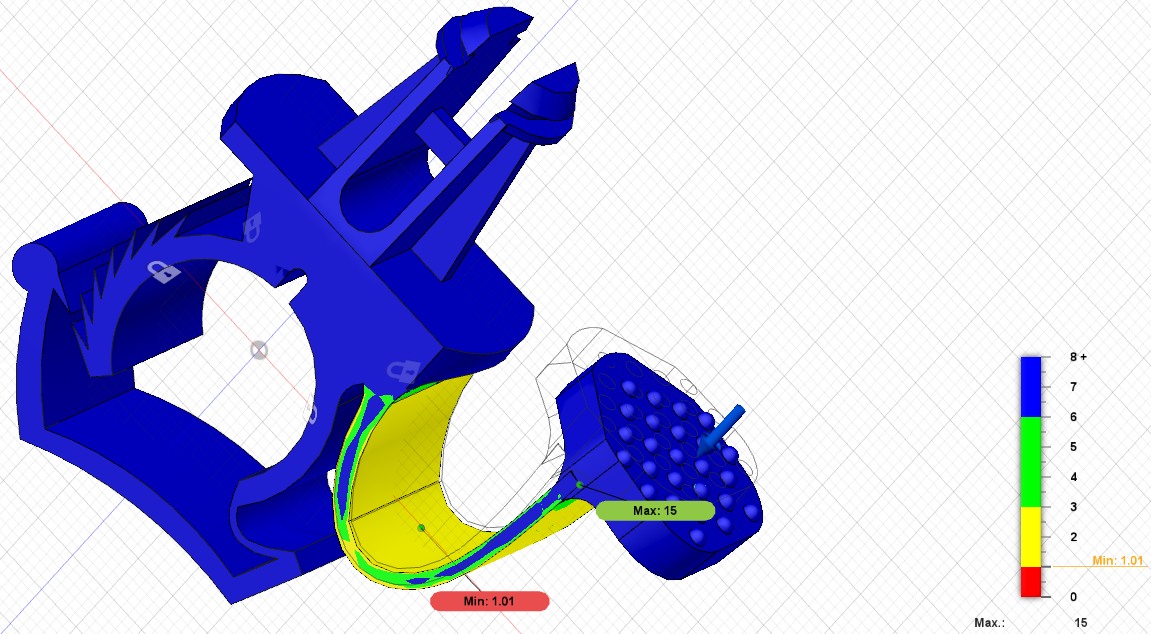
Task: Select the green band of the legend
Action: (1031, 462)
